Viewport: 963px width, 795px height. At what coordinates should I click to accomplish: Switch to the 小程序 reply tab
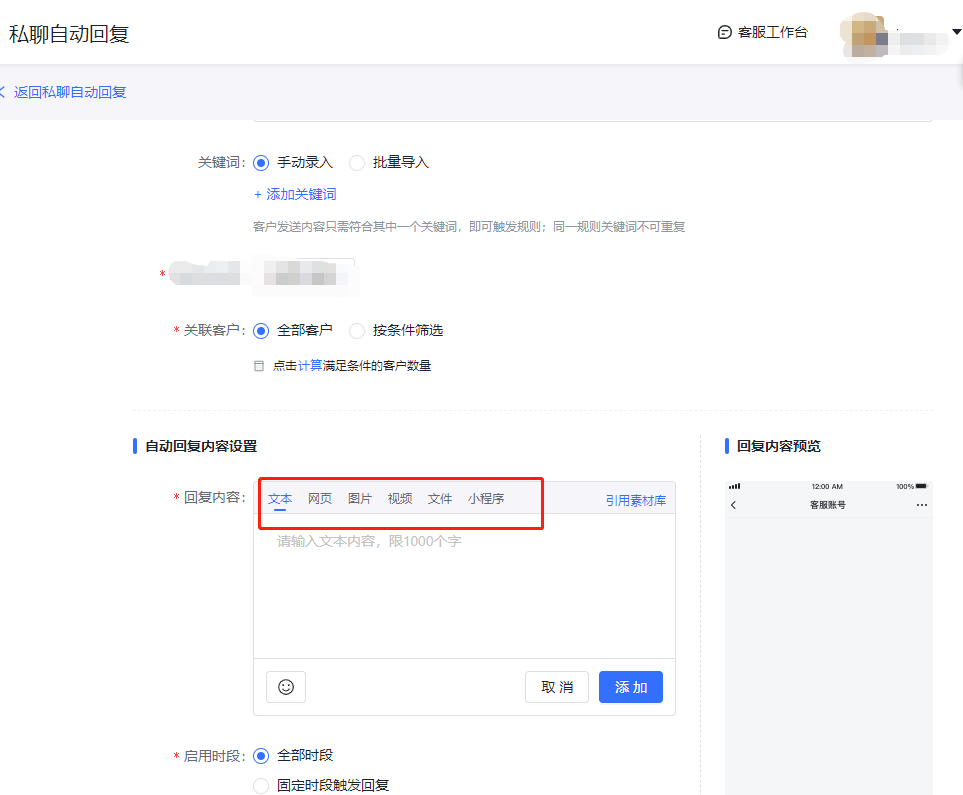pyautogui.click(x=486, y=498)
